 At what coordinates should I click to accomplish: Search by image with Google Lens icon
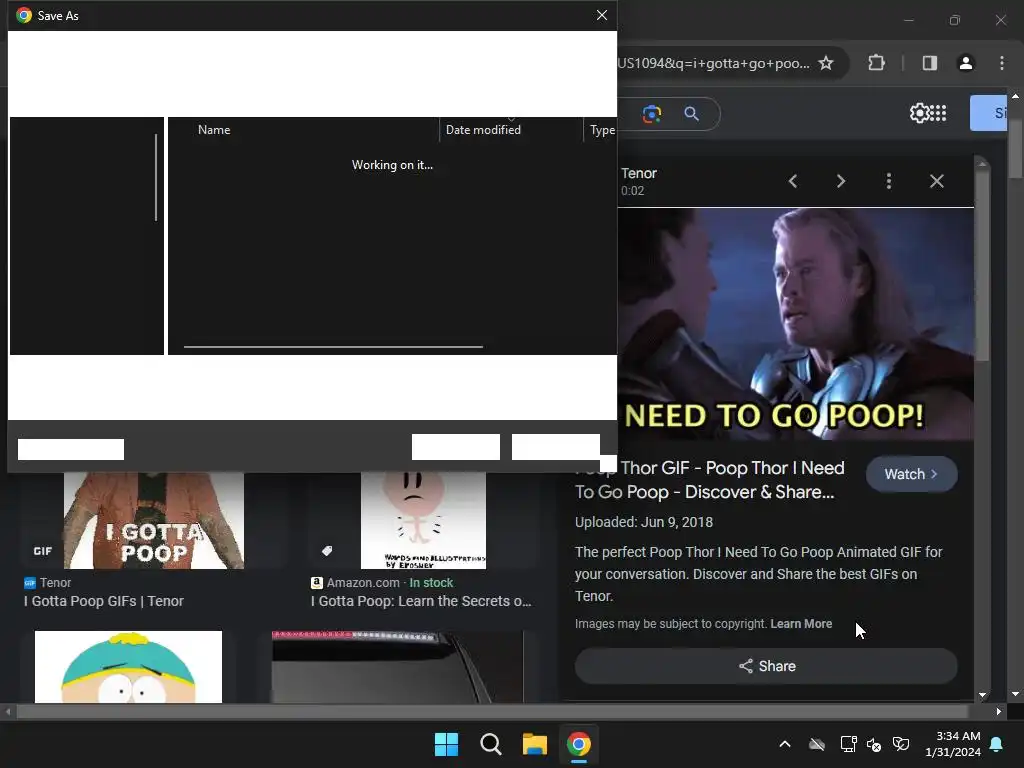652,114
